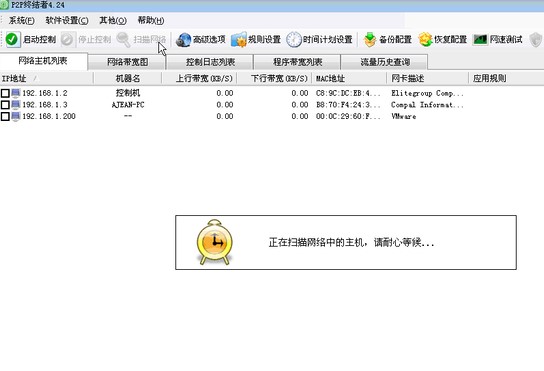
Task: Click MAC address 00:0C:29:60:F...
Action: click(x=348, y=116)
